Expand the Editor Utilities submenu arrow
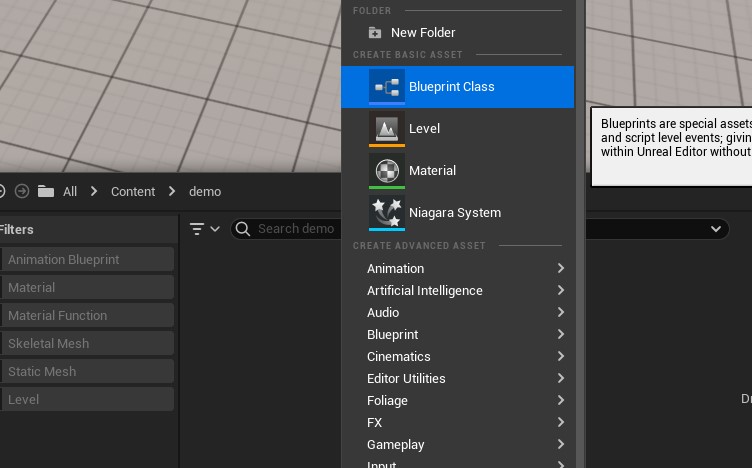Image resolution: width=752 pixels, height=468 pixels. (561, 378)
